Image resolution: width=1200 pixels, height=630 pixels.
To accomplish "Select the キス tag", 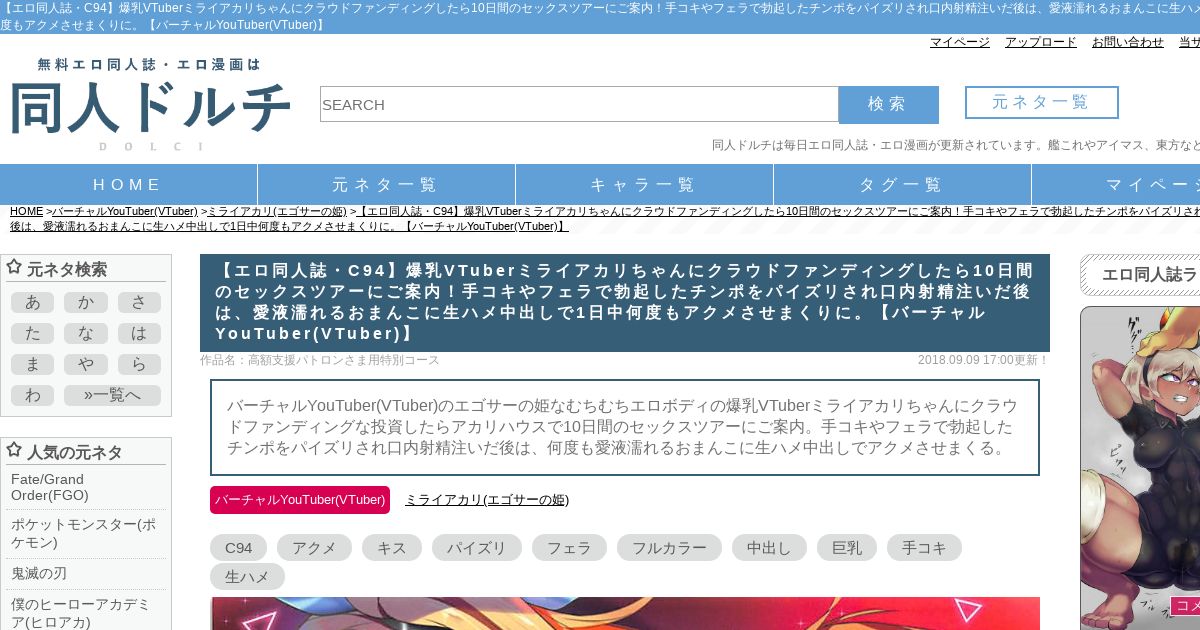I will 392,547.
